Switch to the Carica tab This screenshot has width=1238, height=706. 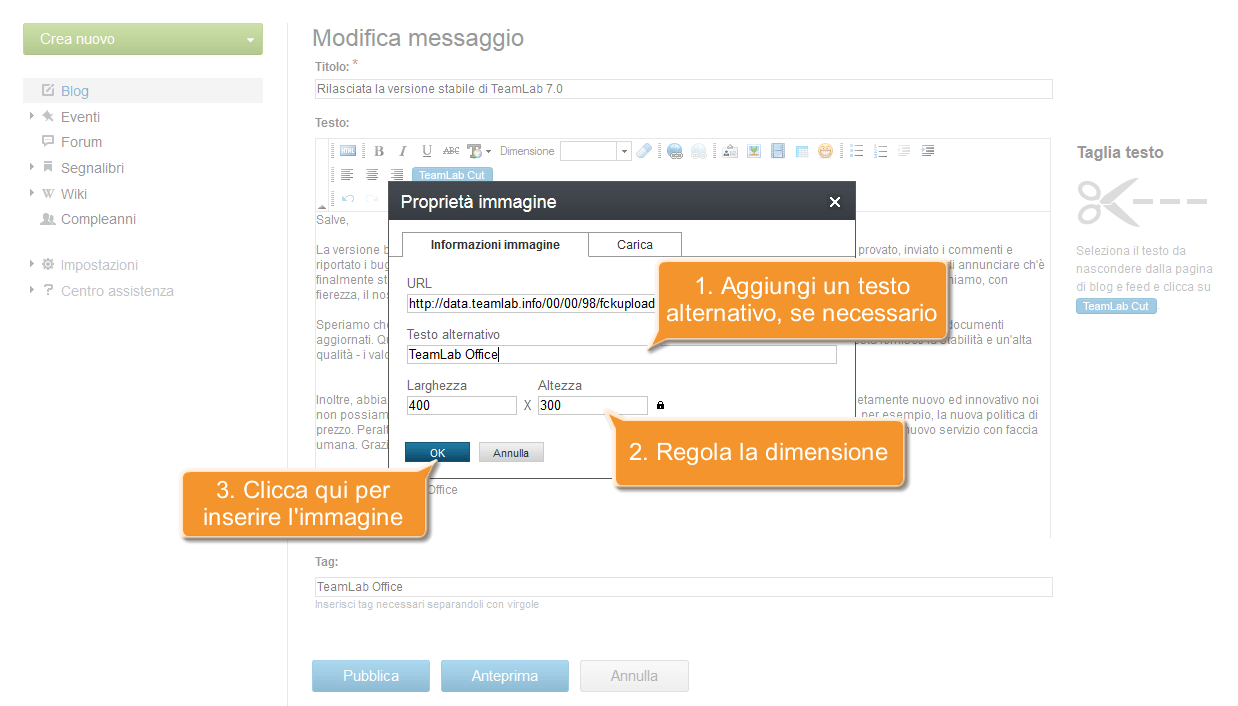tap(635, 244)
